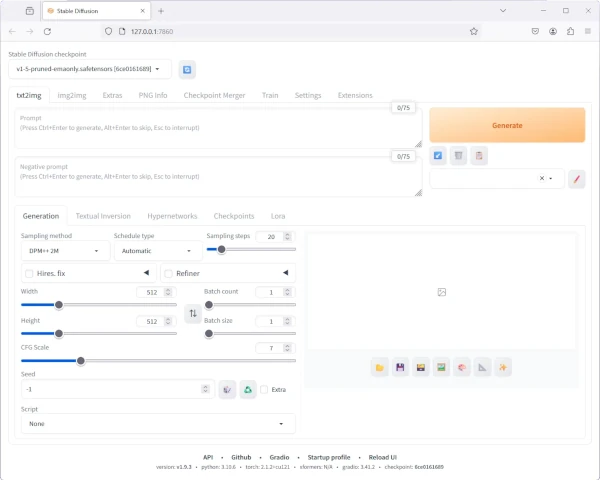Open PNG Info tab
Image resolution: width=600 pixels, height=480 pixels.
[153, 95]
